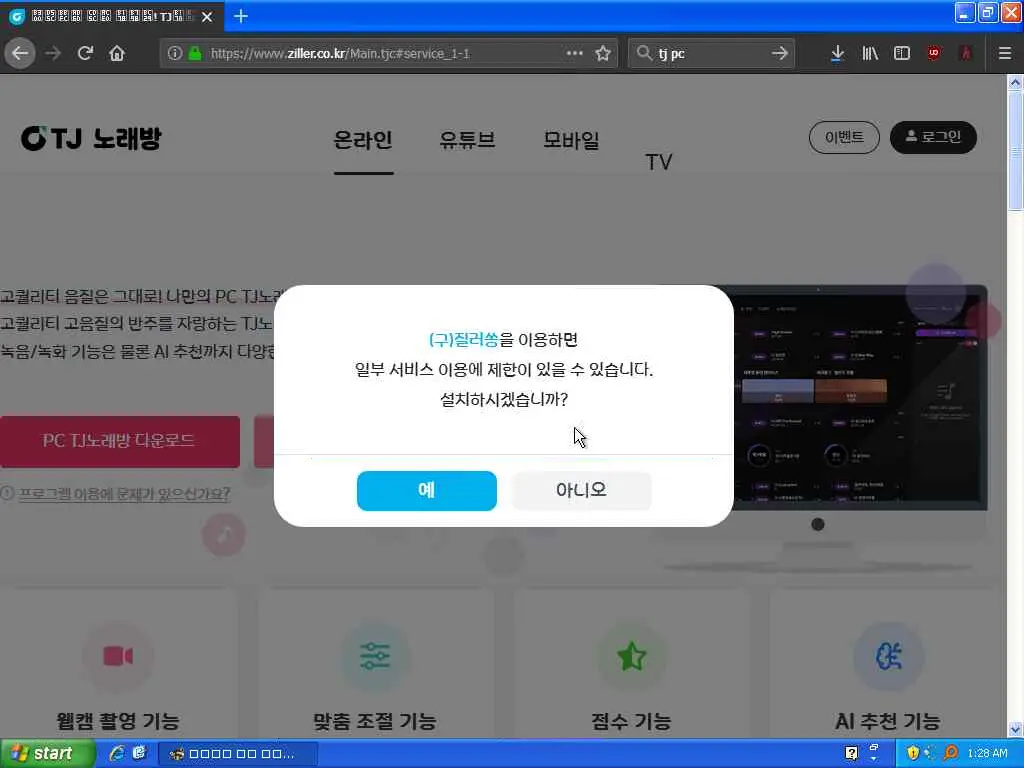The width and height of the screenshot is (1024, 768).
Task: Click the taskbar help question icon
Action: point(851,754)
